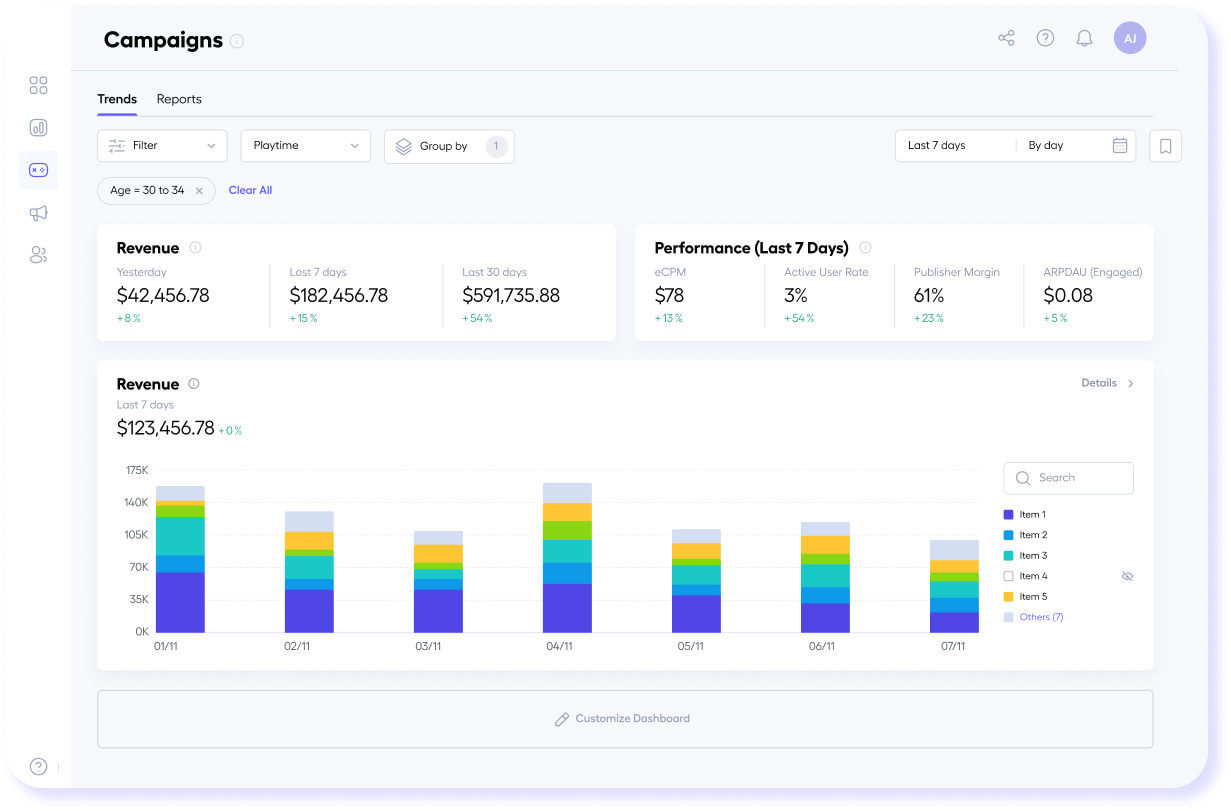Open the Filter dropdown
The image size is (1231, 811).
162,146
